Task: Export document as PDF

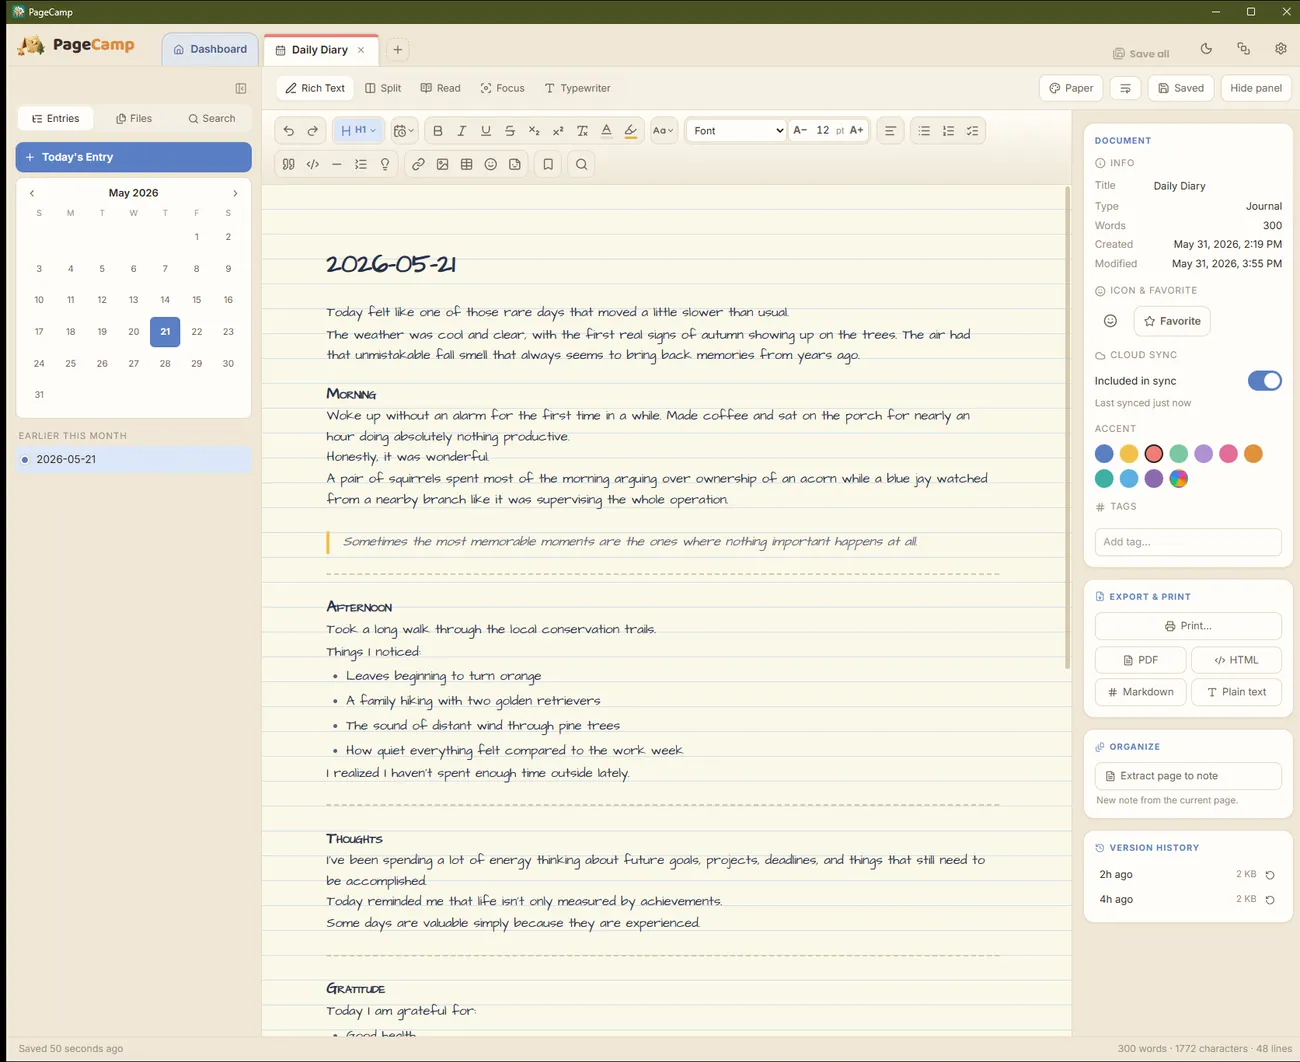Action: click(1140, 660)
